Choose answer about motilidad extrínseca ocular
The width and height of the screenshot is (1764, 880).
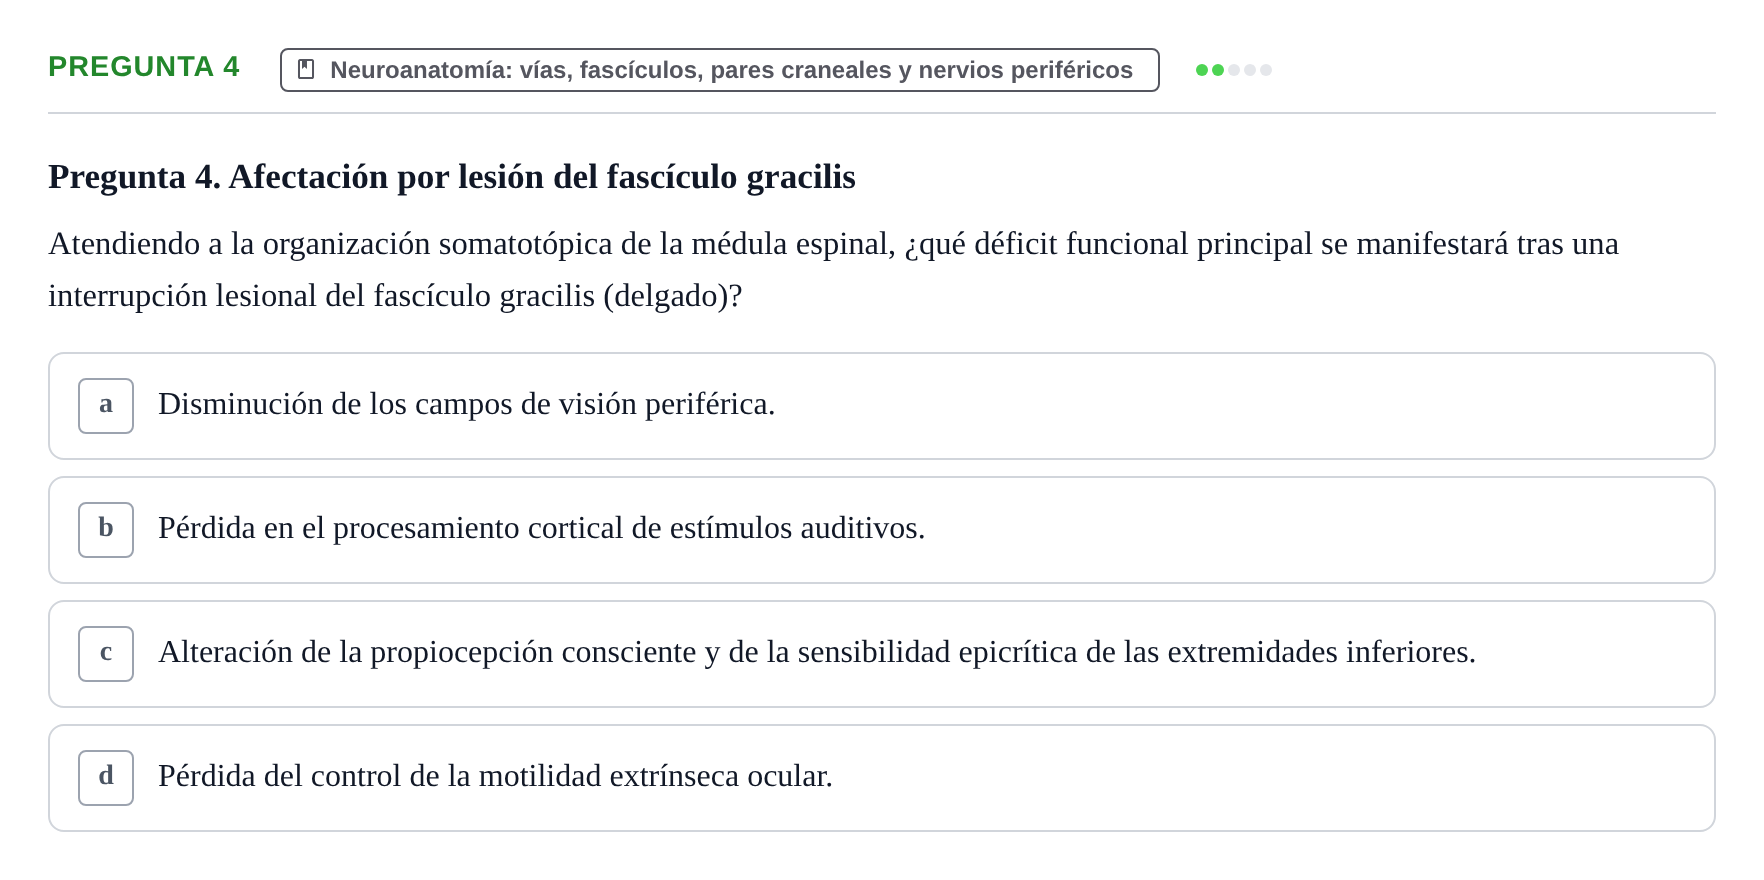(x=882, y=778)
